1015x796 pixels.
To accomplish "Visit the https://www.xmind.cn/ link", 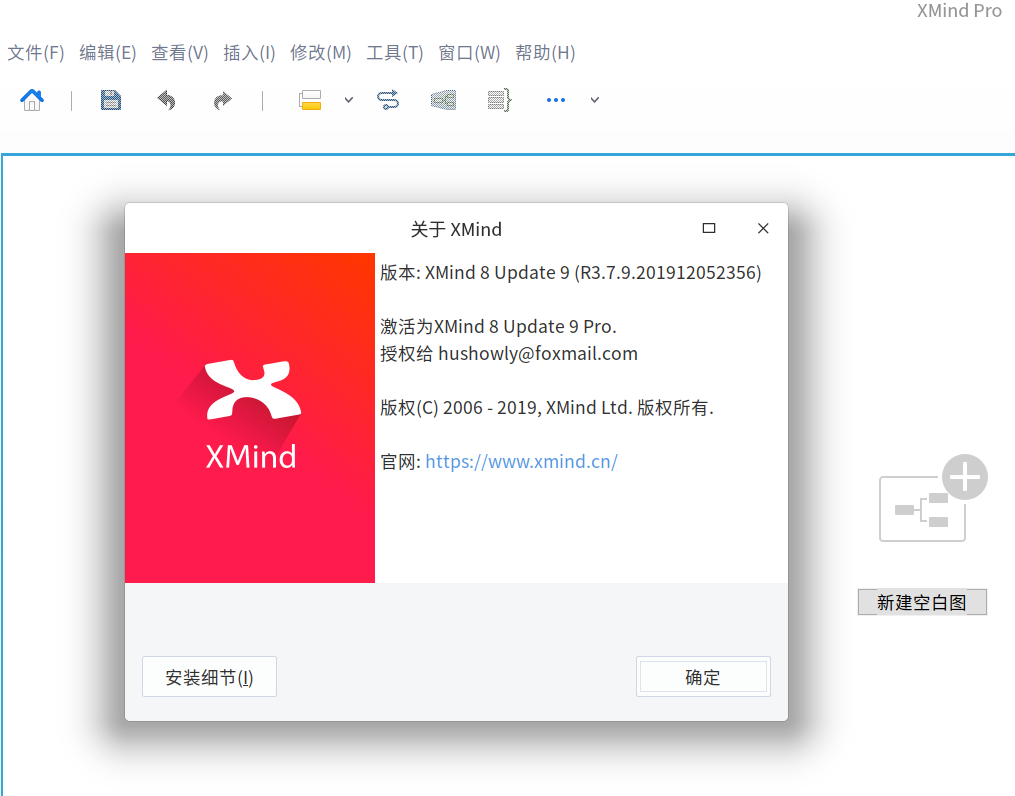I will click(x=521, y=461).
